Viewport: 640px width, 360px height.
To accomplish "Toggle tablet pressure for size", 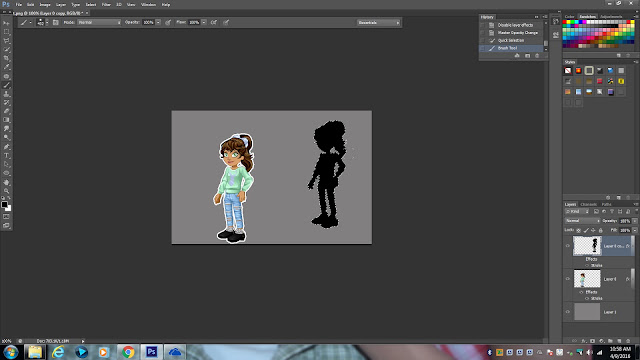I will click(226, 22).
